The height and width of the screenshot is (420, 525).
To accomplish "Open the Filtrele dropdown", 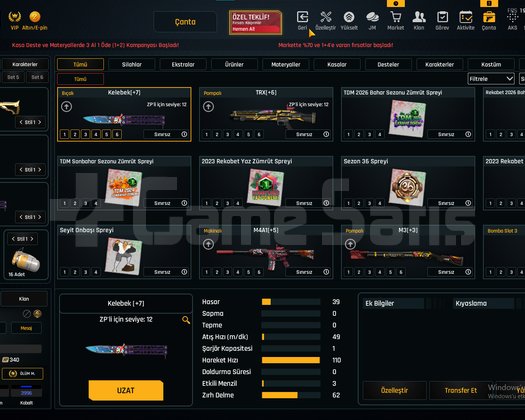I will coord(491,79).
